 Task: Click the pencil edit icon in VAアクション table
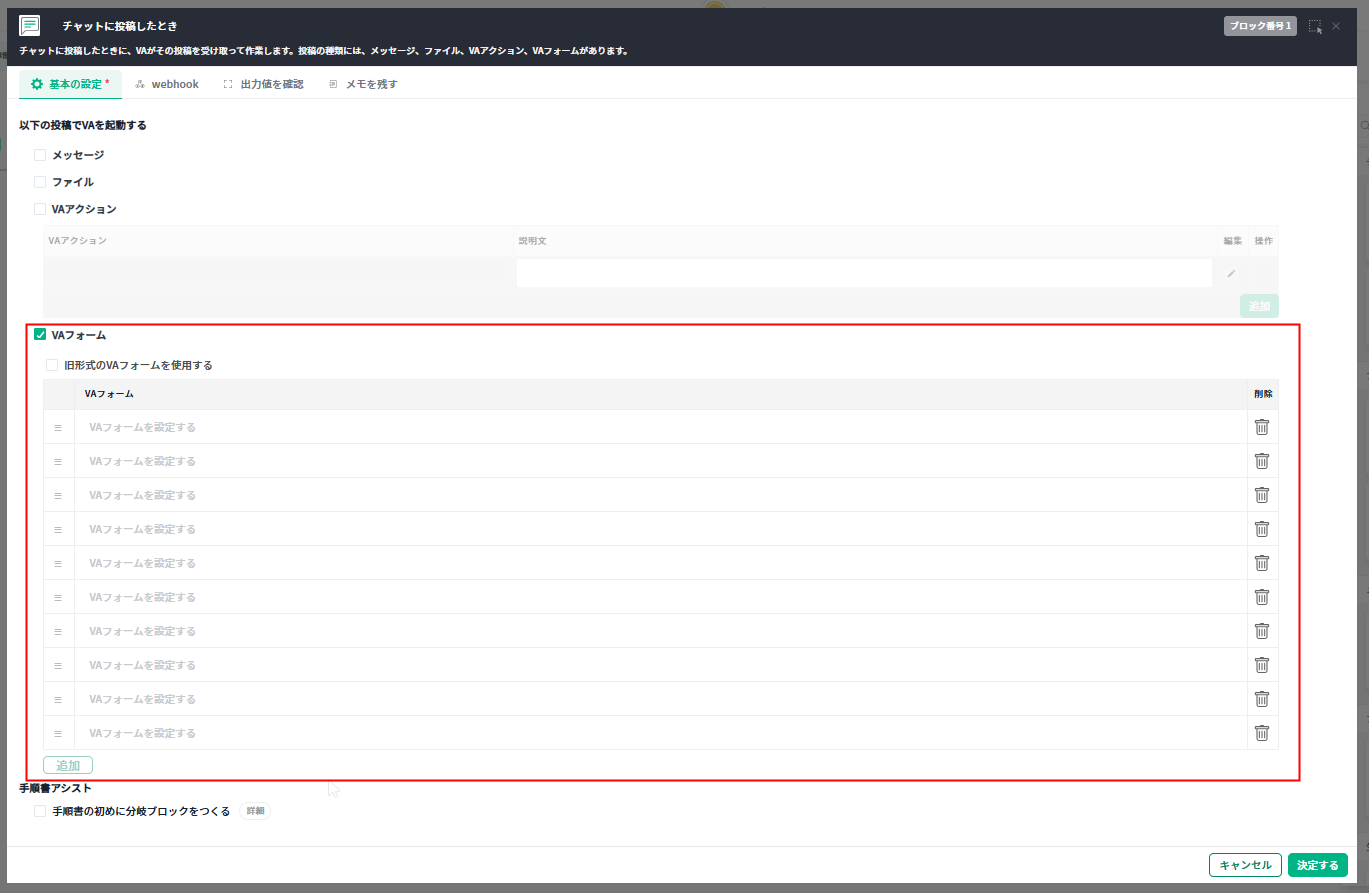[1231, 274]
